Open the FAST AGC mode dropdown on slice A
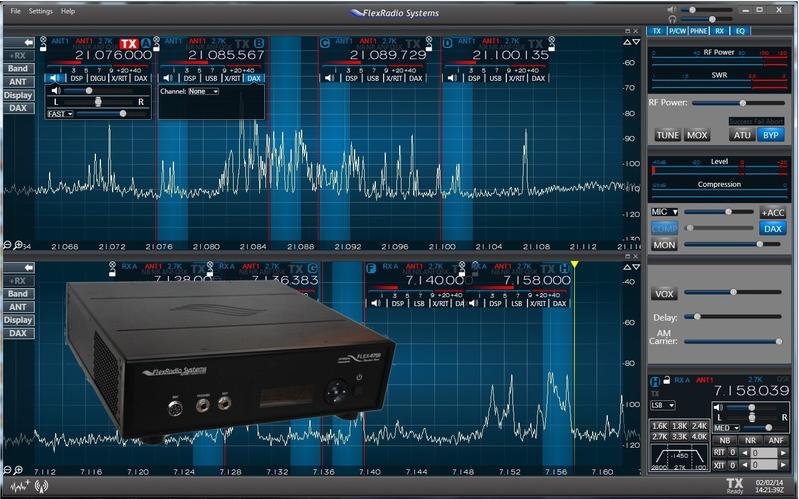The width and height of the screenshot is (799, 499). (60, 114)
